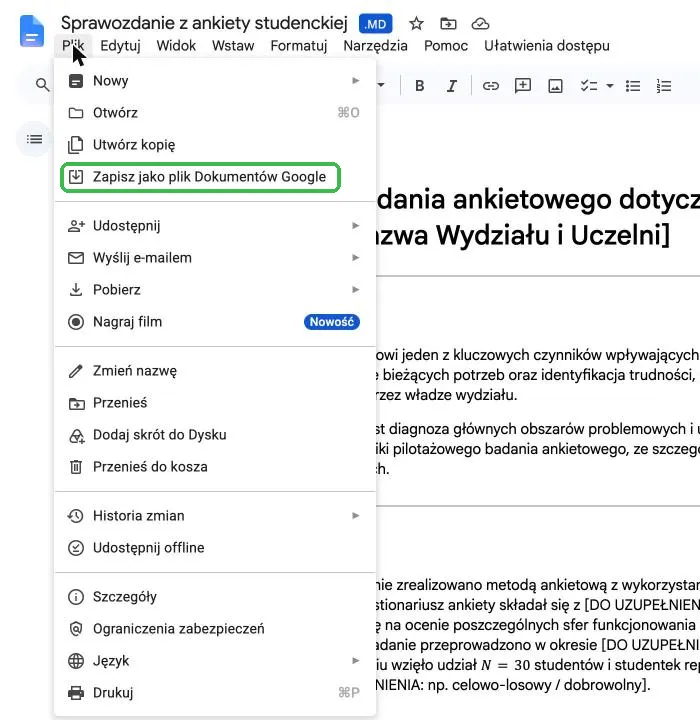Open Szczegóły
Screen dimensions: 700x720
click(x=215, y=597)
